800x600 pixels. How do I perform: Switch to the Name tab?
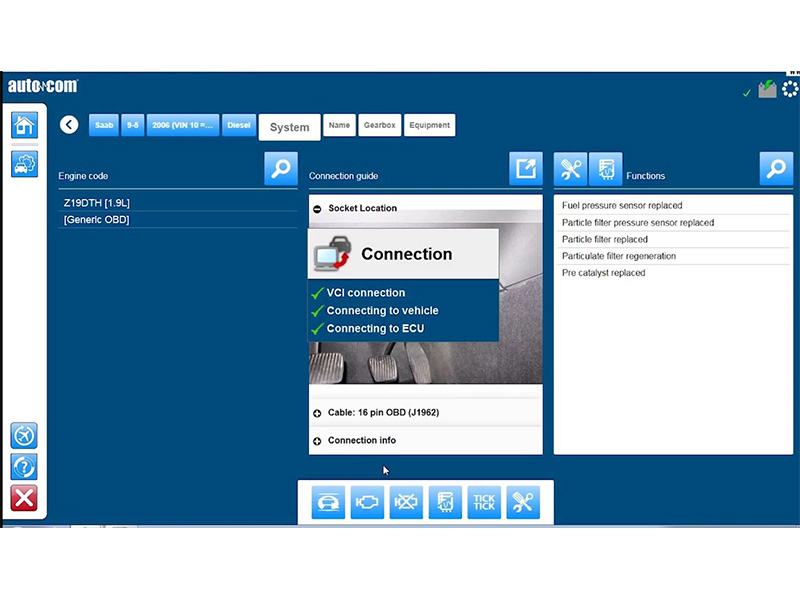[339, 125]
